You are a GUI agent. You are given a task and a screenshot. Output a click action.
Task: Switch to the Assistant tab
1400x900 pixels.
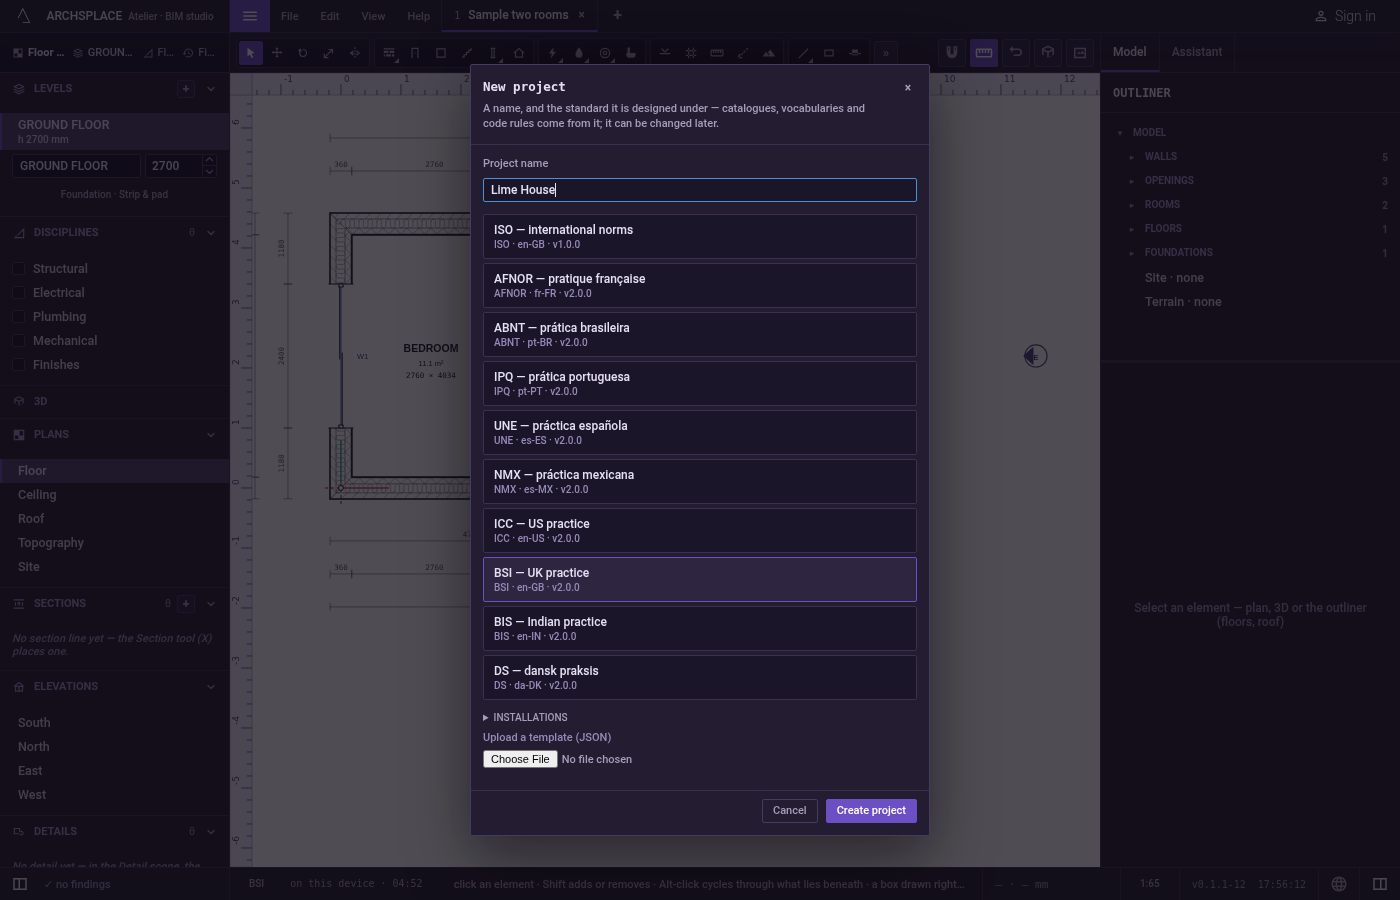pos(1197,52)
